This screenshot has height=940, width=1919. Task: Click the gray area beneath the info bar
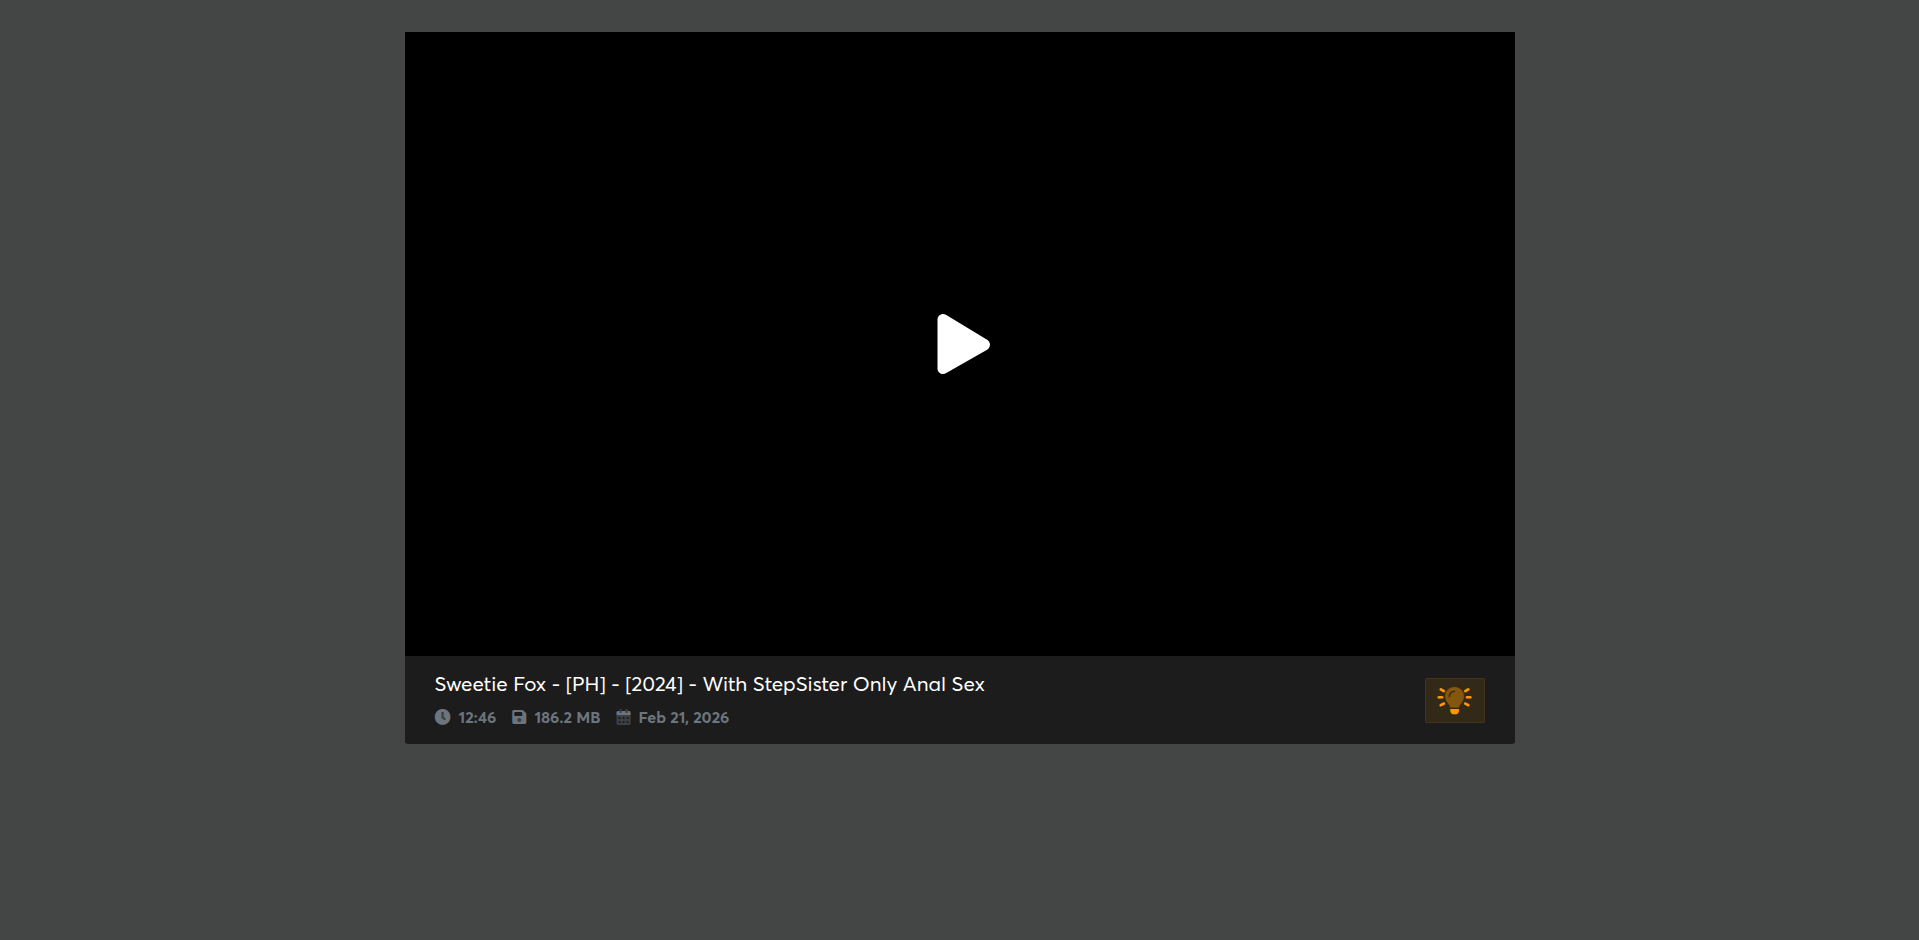pos(960,840)
